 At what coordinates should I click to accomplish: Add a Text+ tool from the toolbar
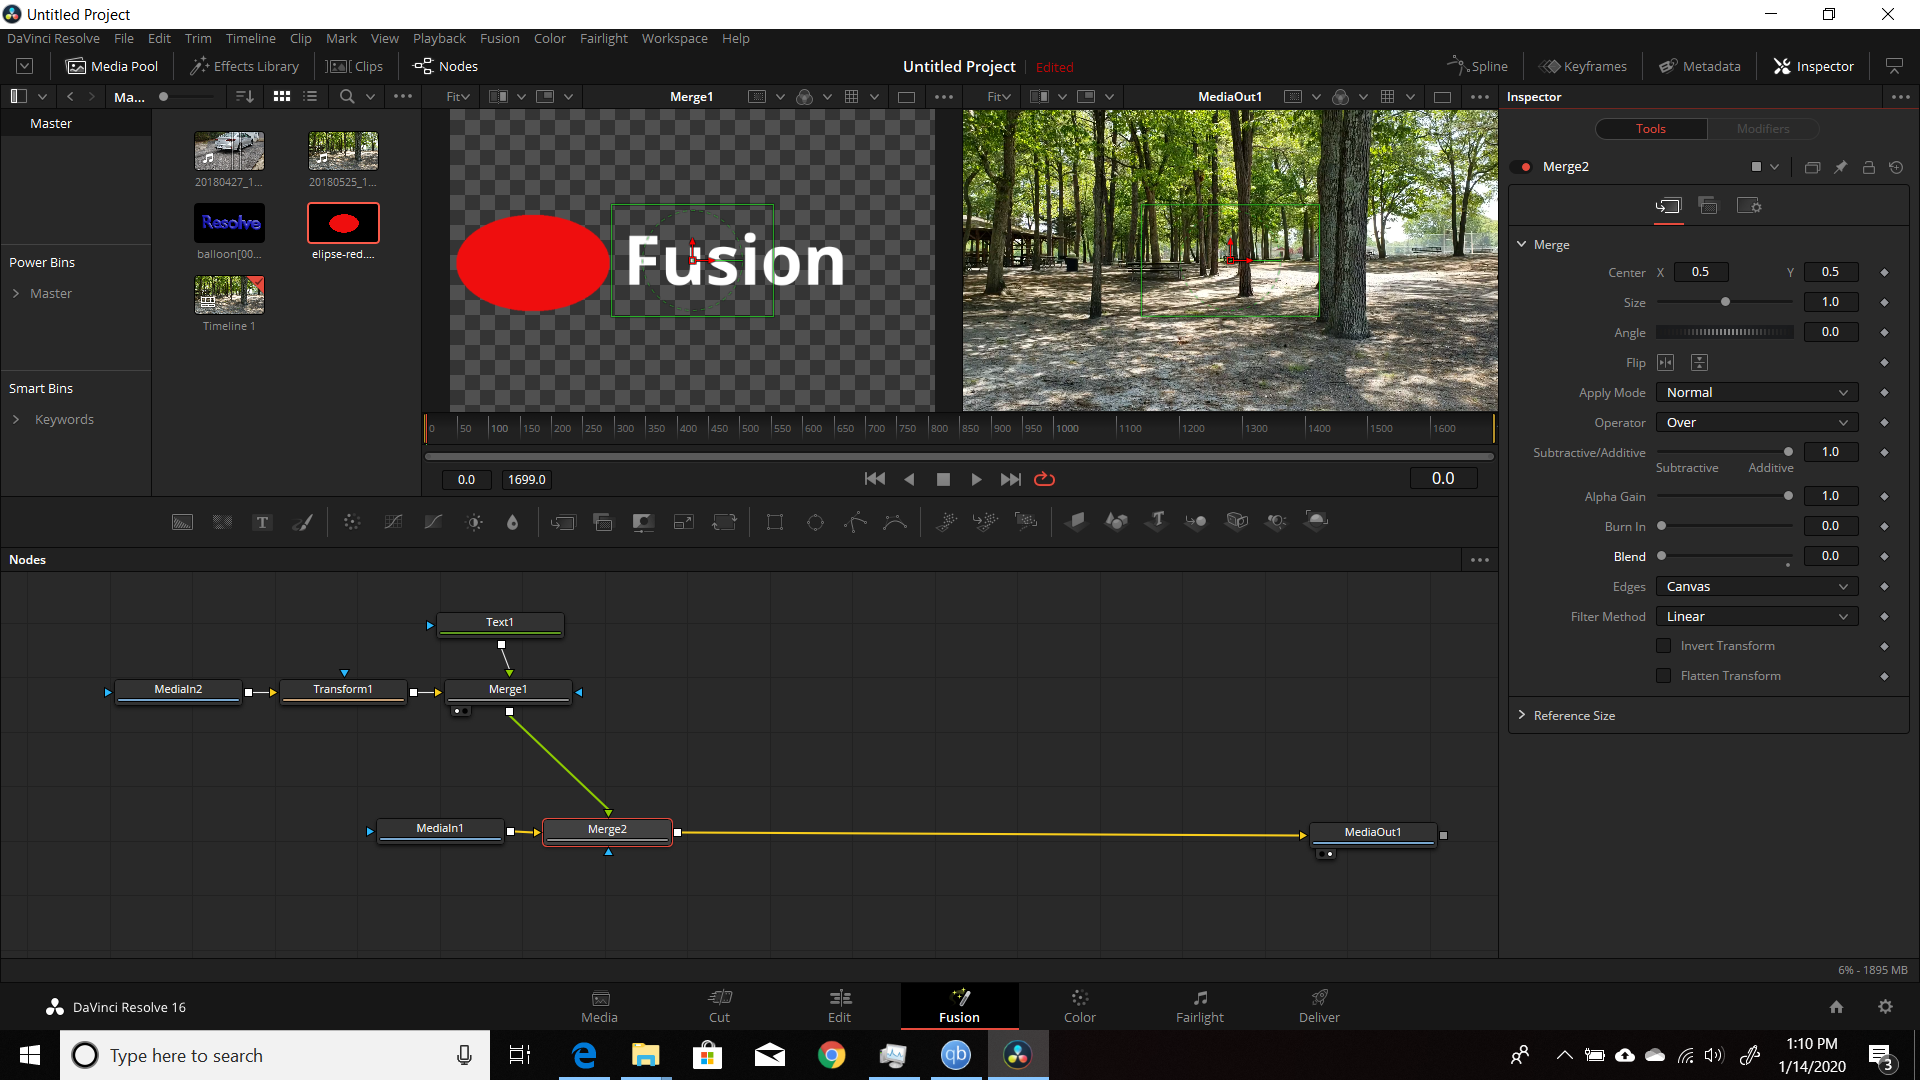[x=262, y=522]
